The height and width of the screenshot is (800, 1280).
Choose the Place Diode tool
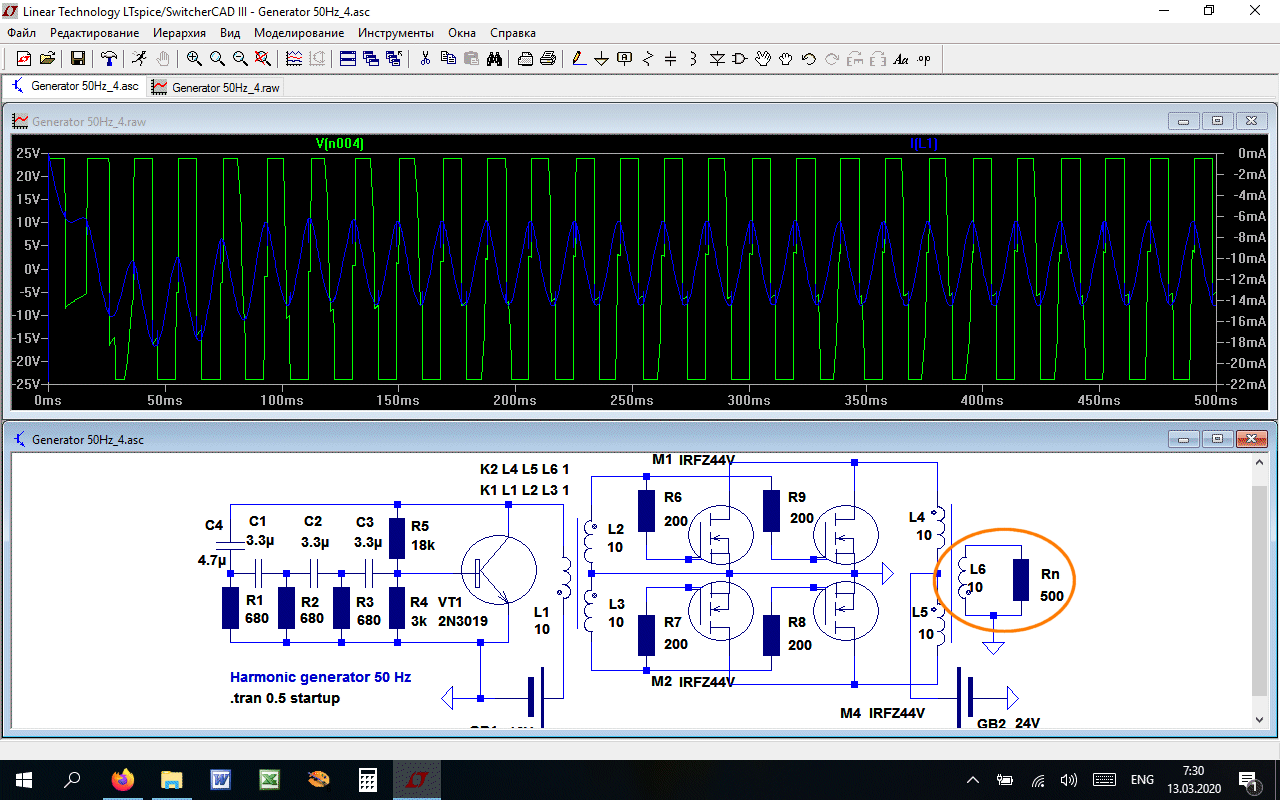coord(717,59)
